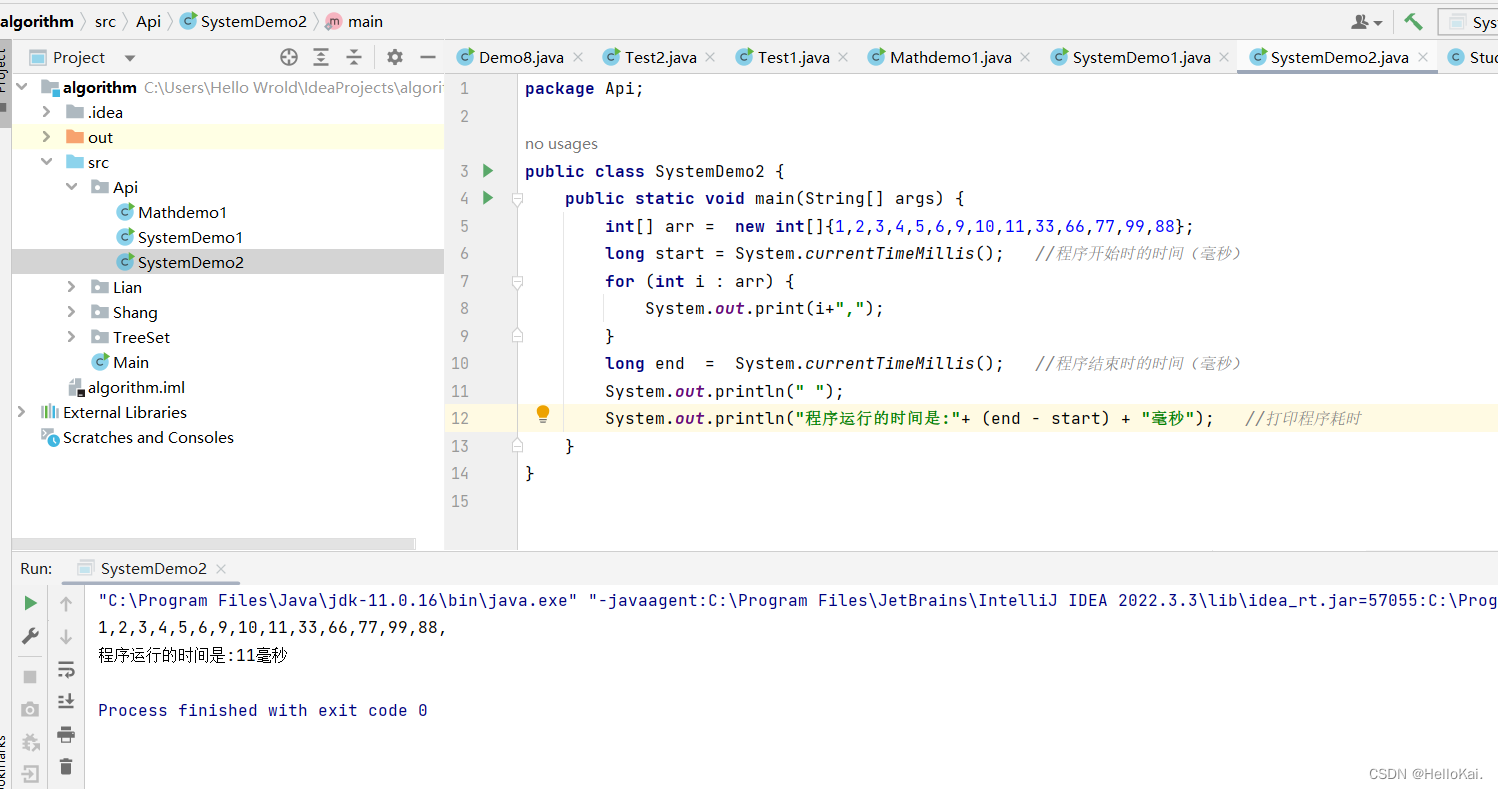Open the run configuration dropdown at top right
1498x789 pixels.
click(x=1468, y=22)
